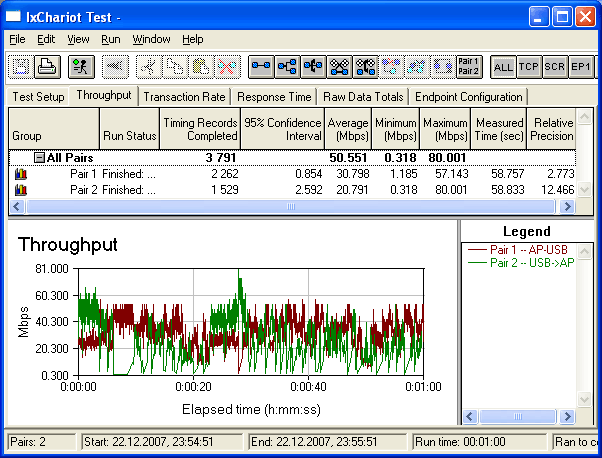The width and height of the screenshot is (602, 458).
Task: Click the Cut scissors icon
Action: click(149, 67)
